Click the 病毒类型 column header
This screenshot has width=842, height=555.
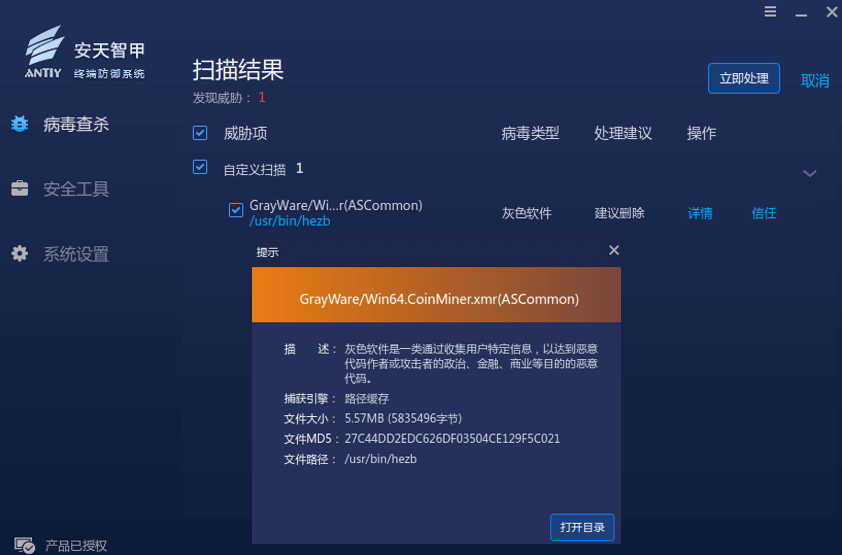pyautogui.click(x=530, y=133)
